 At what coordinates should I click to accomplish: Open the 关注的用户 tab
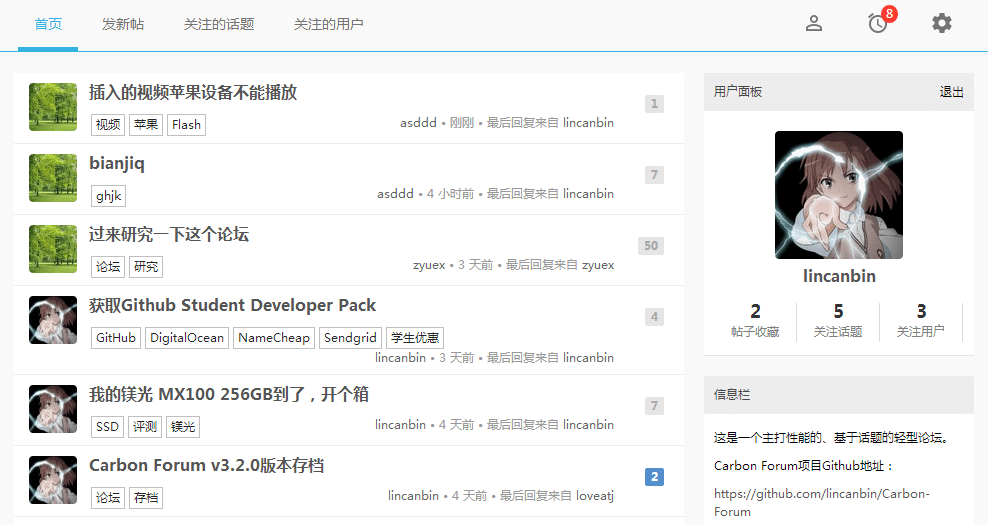(x=329, y=24)
